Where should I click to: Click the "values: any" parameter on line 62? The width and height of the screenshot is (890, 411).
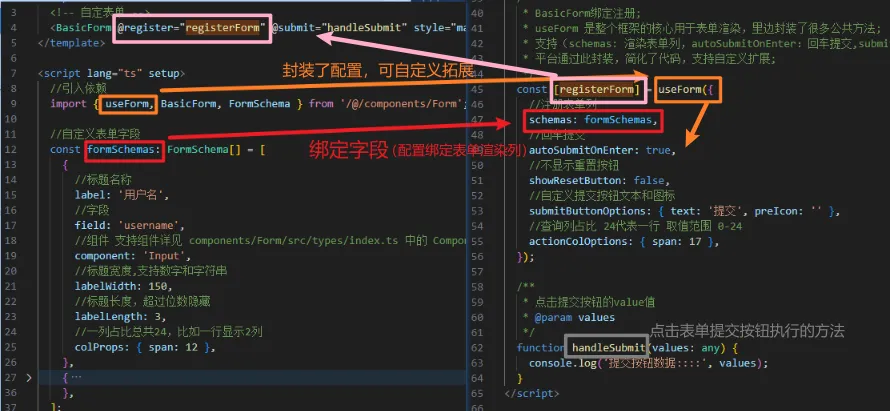[685, 348]
